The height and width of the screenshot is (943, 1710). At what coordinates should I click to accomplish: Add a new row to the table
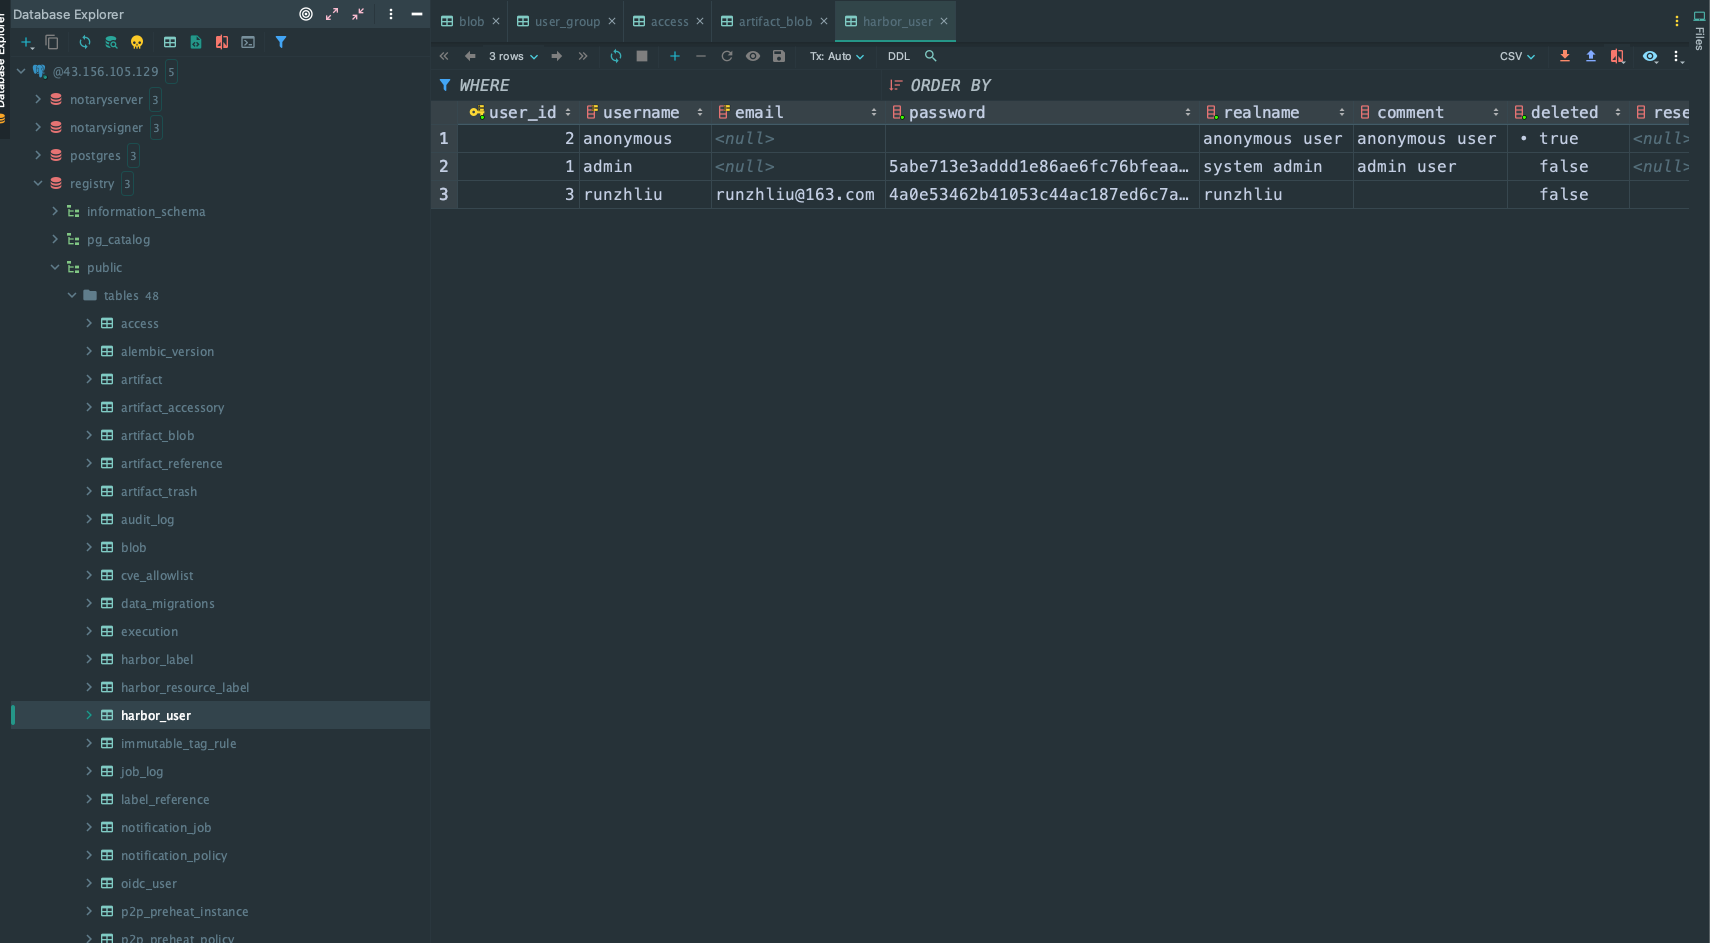[675, 56]
